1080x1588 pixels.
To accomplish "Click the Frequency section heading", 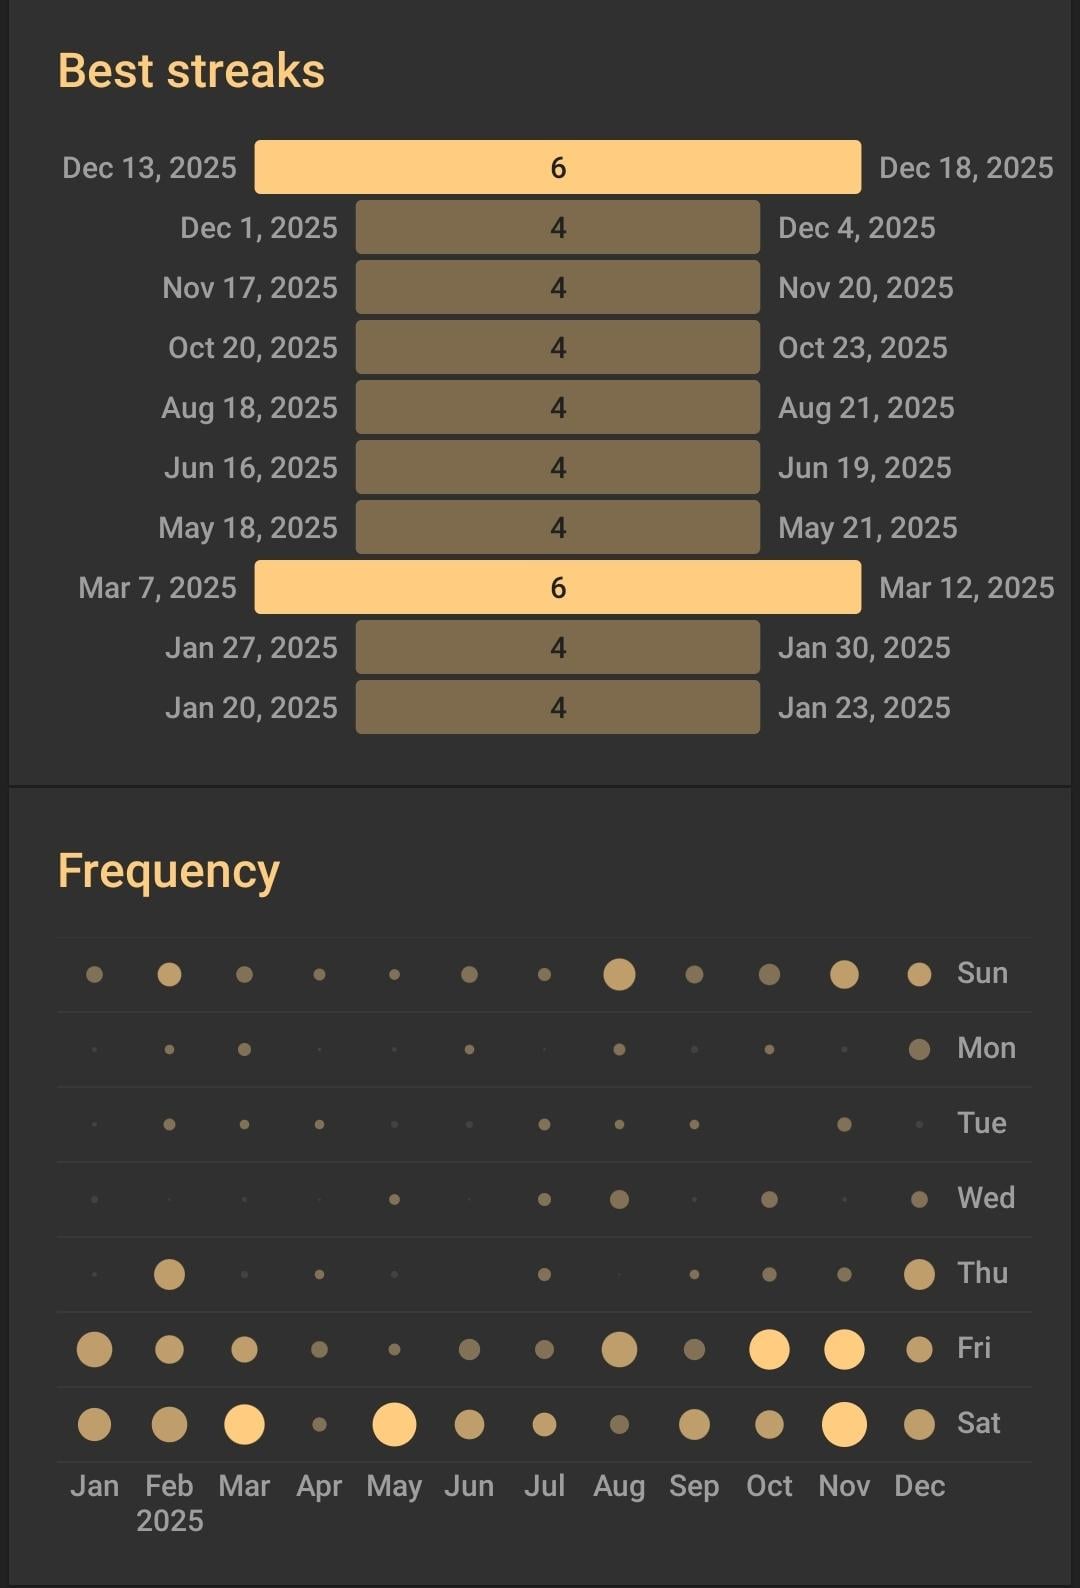I will coord(168,871).
